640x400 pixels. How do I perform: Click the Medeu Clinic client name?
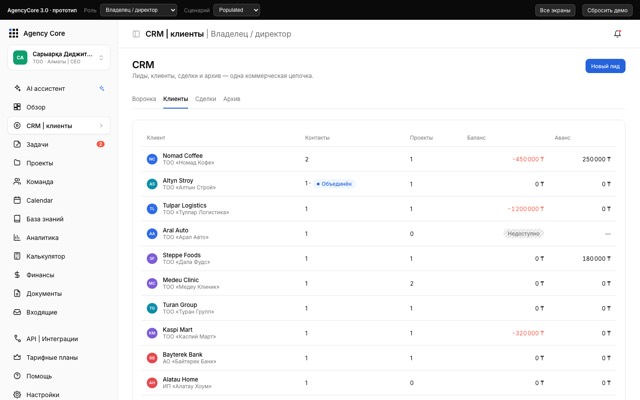pyautogui.click(x=181, y=280)
